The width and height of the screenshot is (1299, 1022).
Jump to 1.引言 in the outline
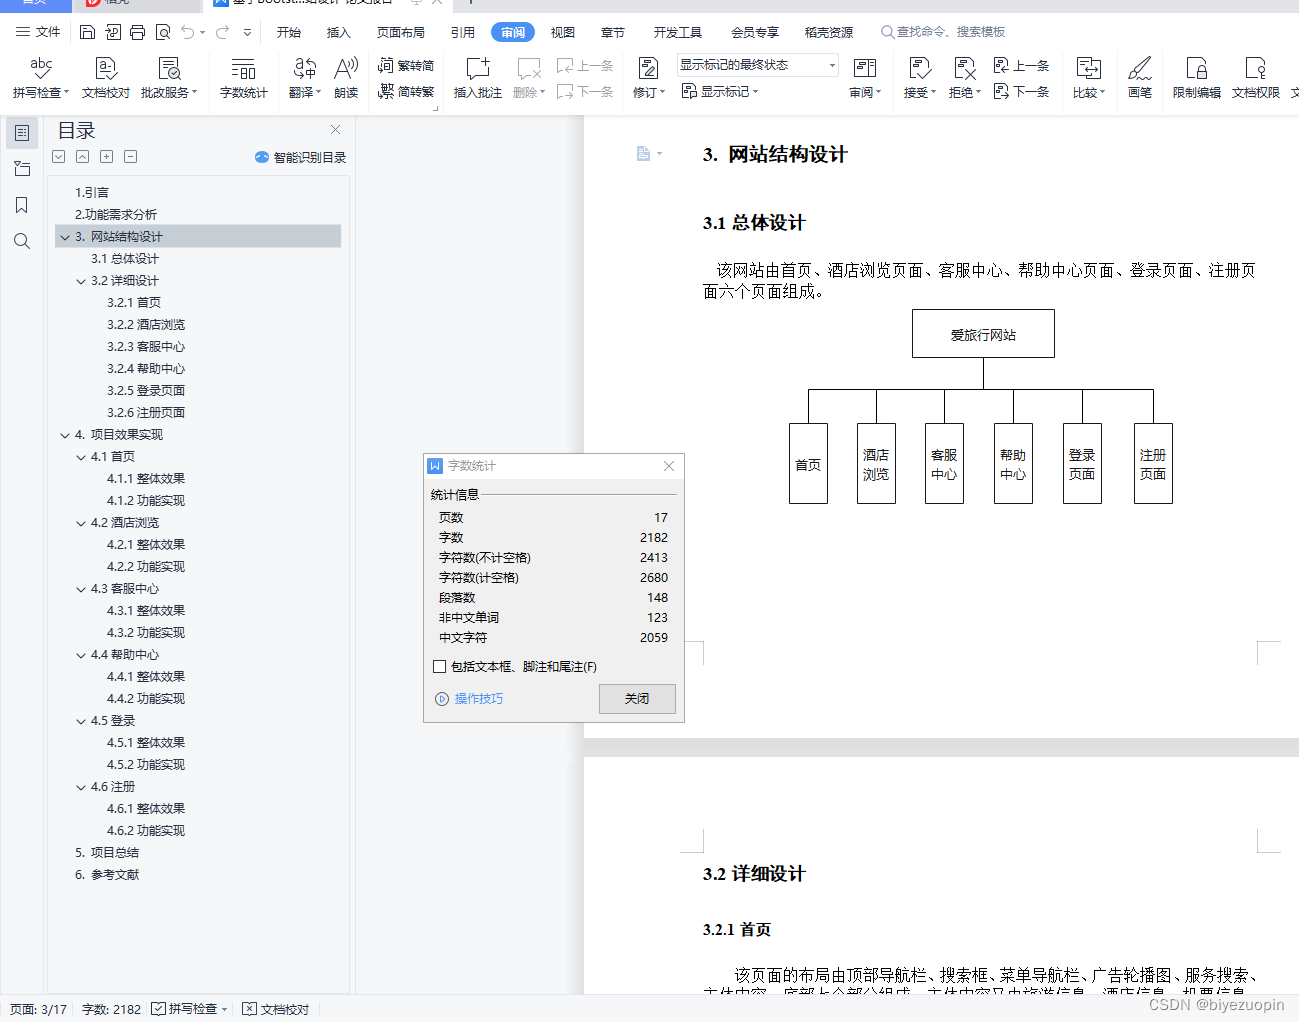tap(92, 193)
